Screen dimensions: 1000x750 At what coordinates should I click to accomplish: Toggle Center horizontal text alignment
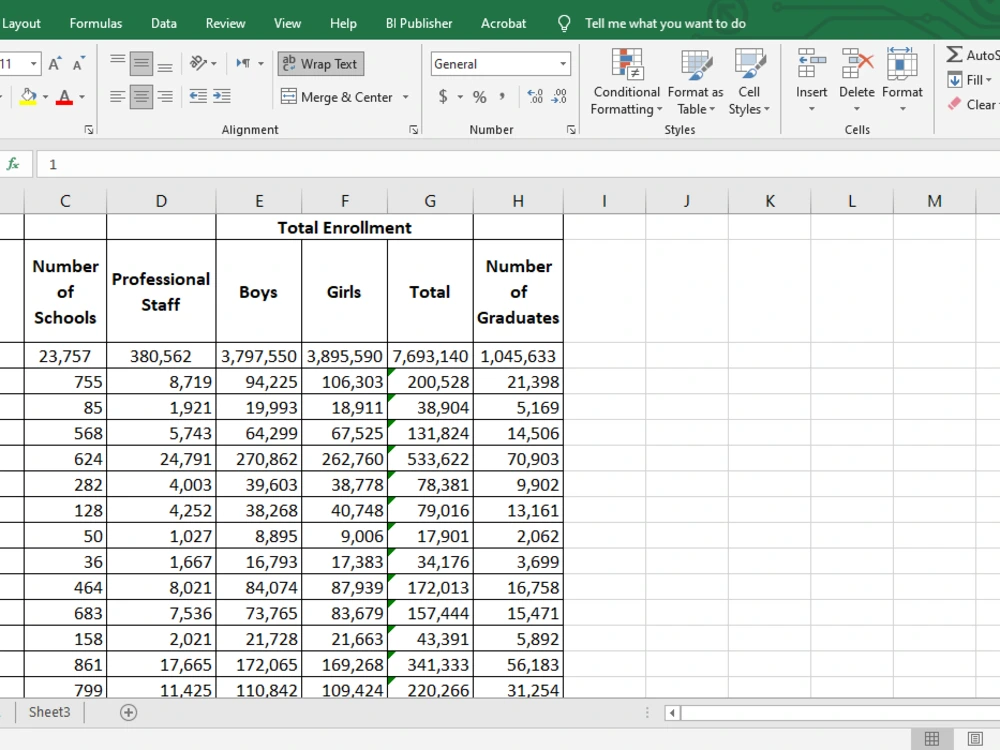point(141,97)
